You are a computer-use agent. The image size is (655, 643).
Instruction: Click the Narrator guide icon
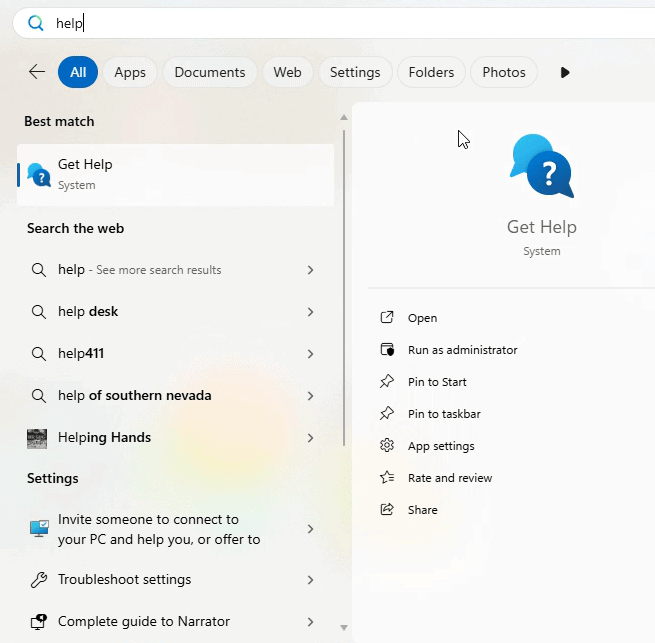tap(39, 622)
